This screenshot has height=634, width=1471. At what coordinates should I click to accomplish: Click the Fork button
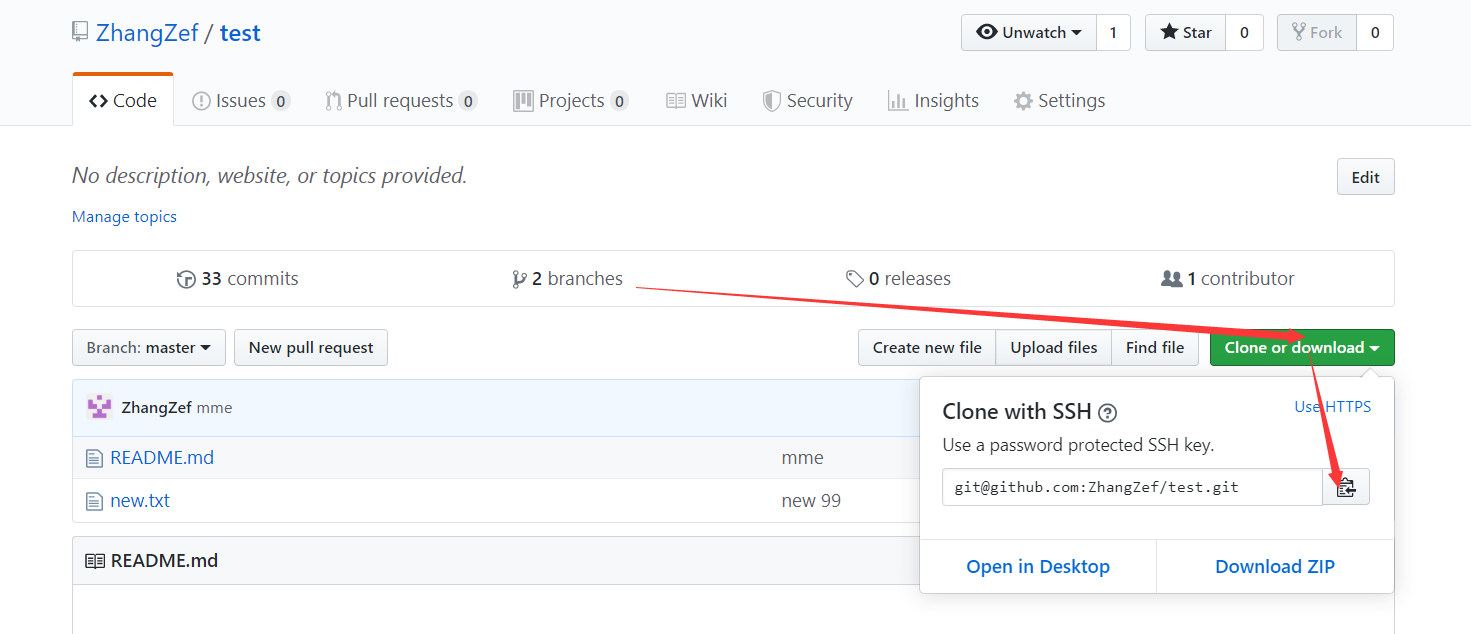pos(1317,32)
